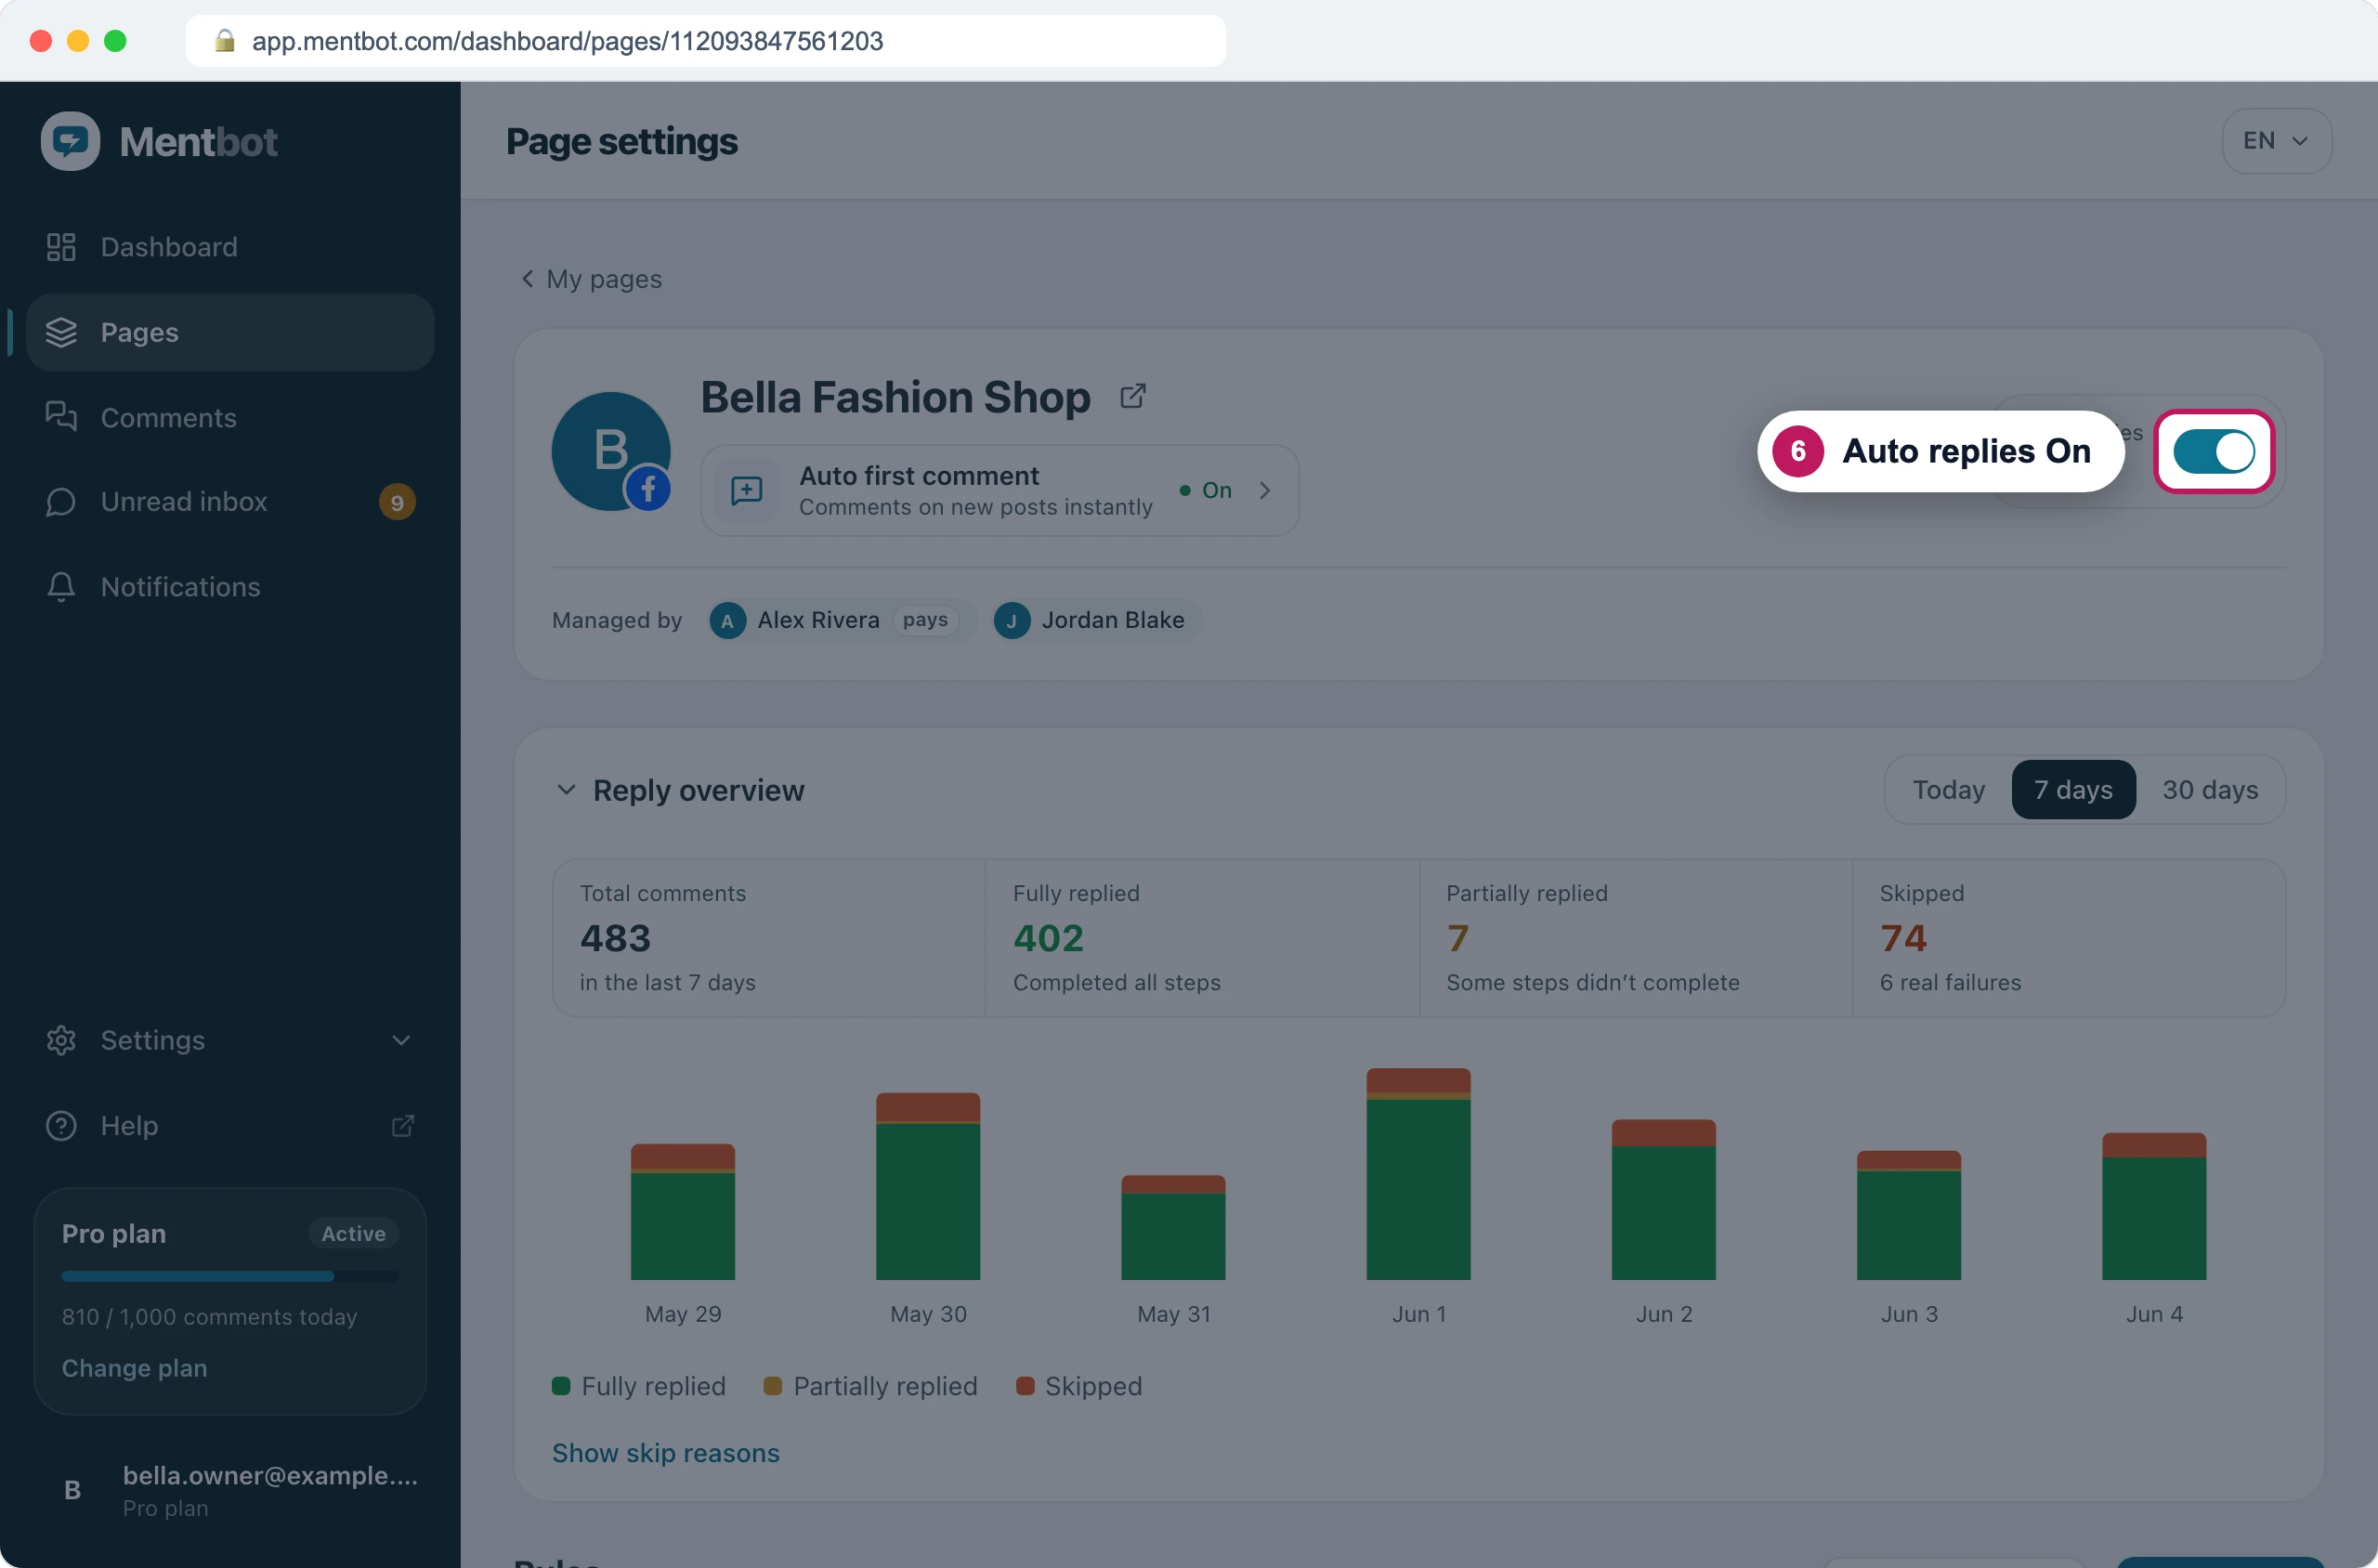Open Bella Fashion Shop external link icon
2378x1568 pixels.
[1132, 396]
